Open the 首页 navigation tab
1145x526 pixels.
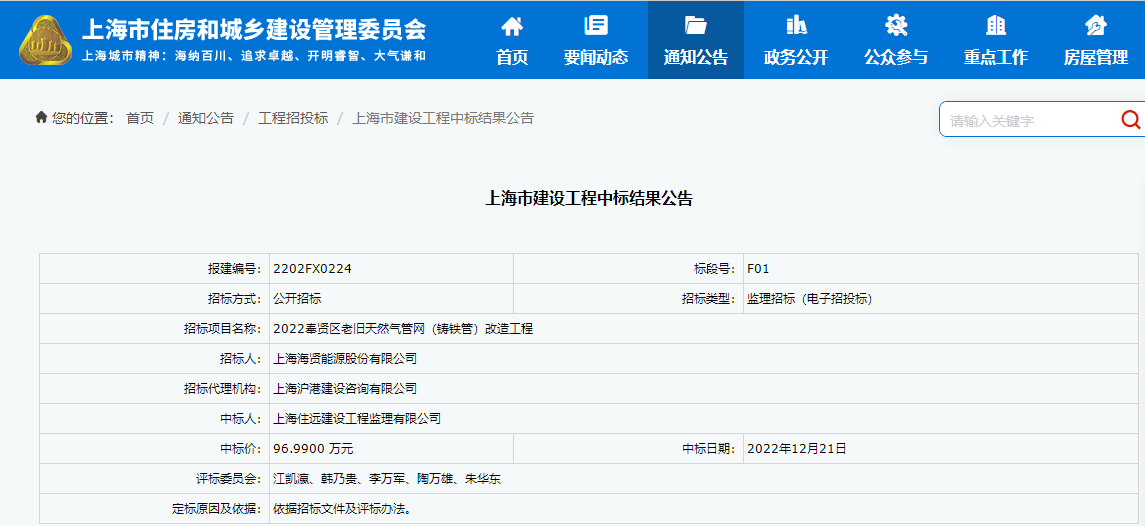(x=511, y=57)
